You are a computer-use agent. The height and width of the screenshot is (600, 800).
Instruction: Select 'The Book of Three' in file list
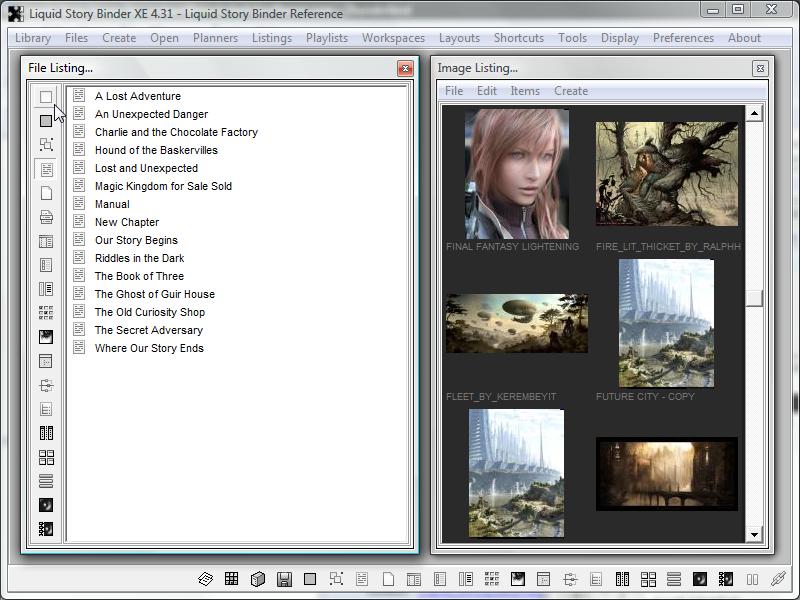click(139, 276)
